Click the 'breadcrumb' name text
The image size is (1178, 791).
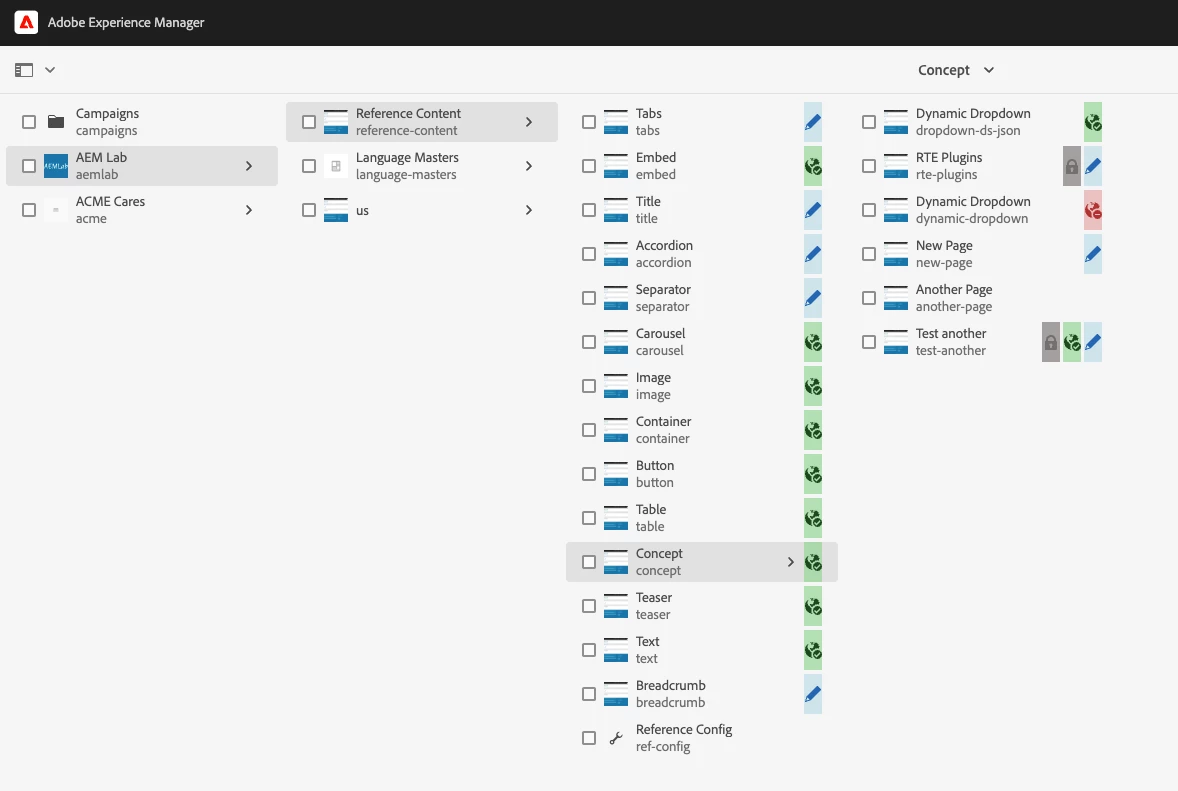pos(670,702)
